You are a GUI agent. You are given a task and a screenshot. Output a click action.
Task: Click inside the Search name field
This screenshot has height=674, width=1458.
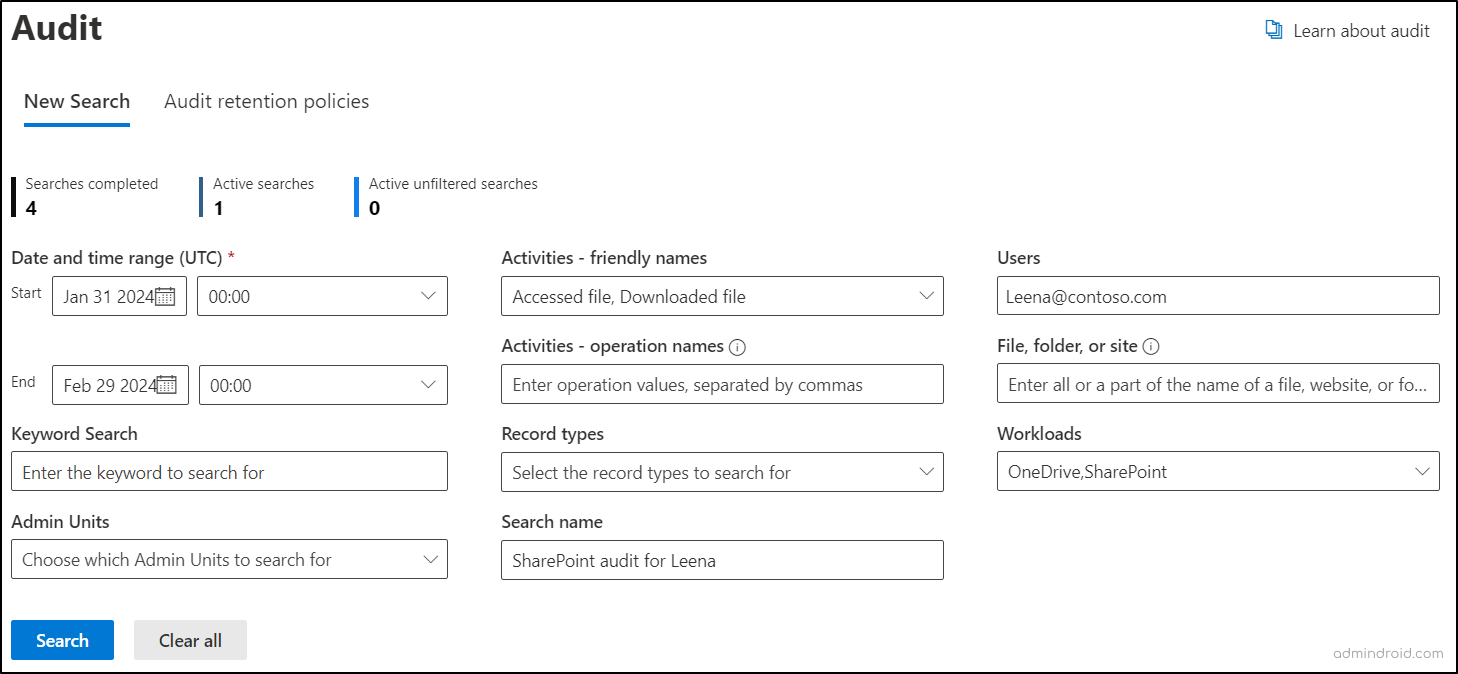pyautogui.click(x=722, y=560)
